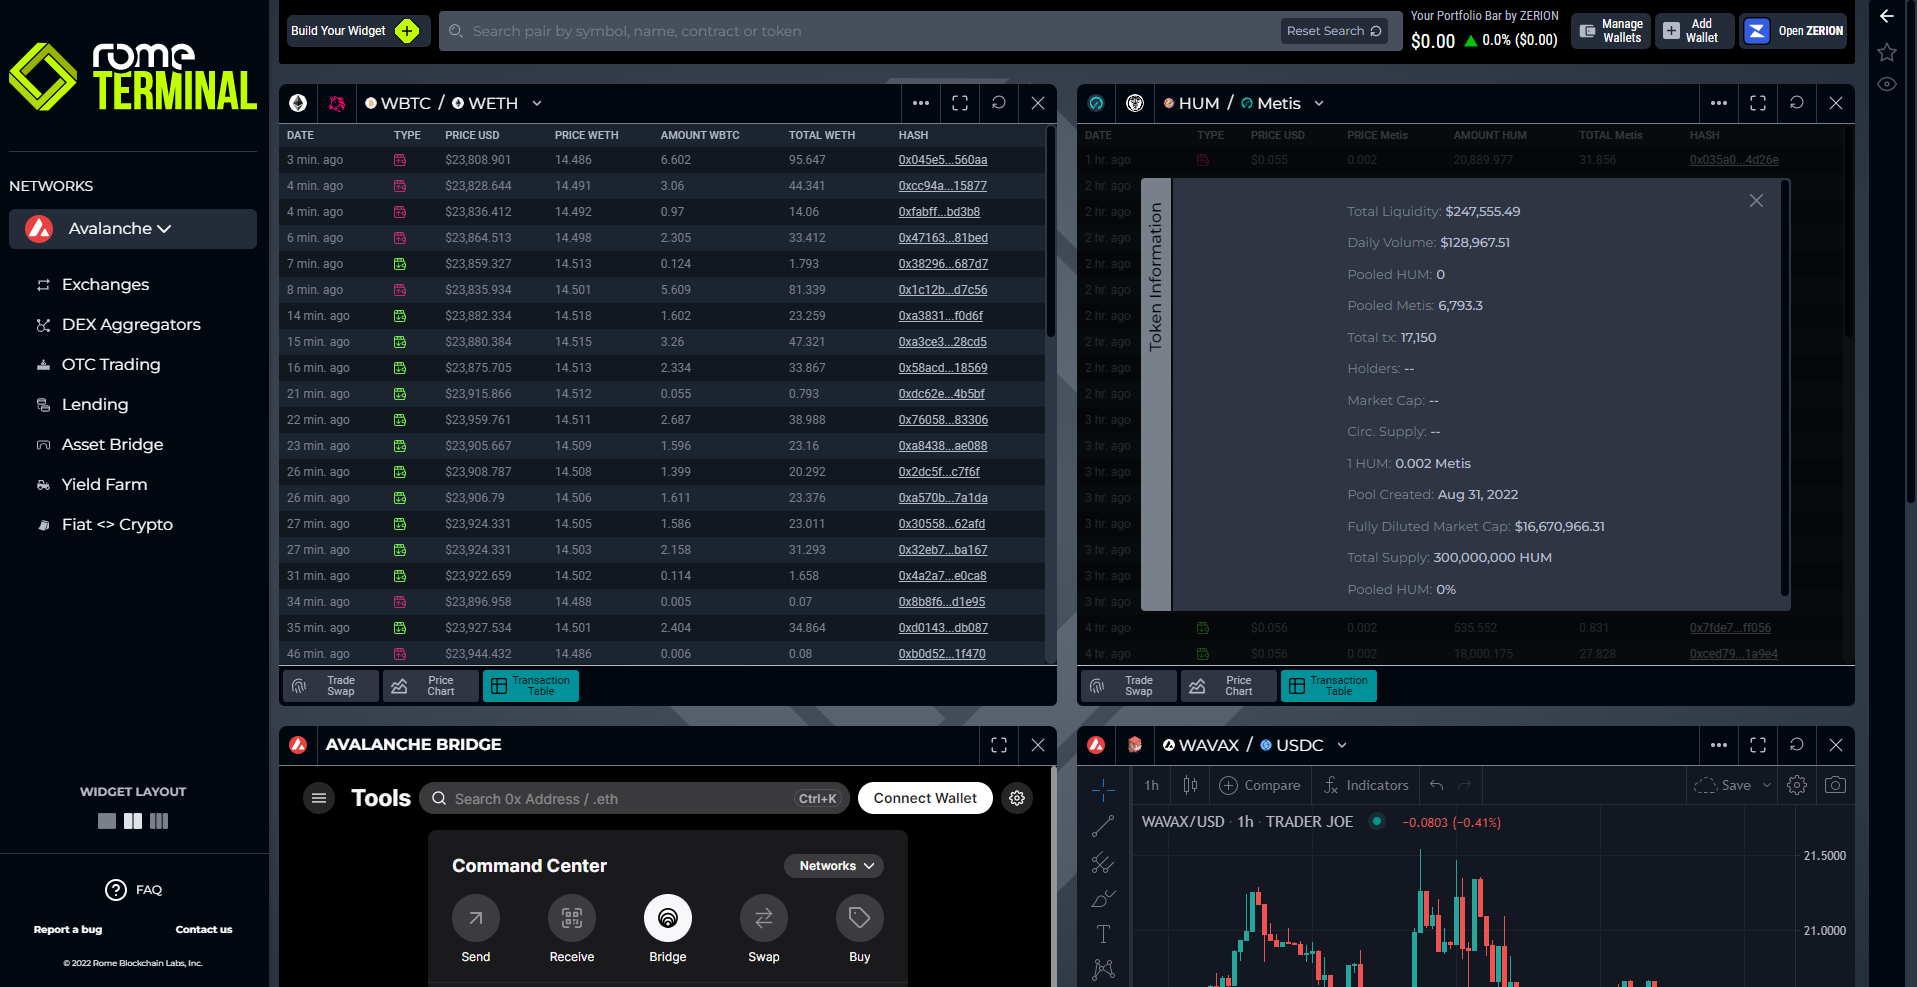
Task: Click the favorites star icon on right bar
Action: 1887,52
